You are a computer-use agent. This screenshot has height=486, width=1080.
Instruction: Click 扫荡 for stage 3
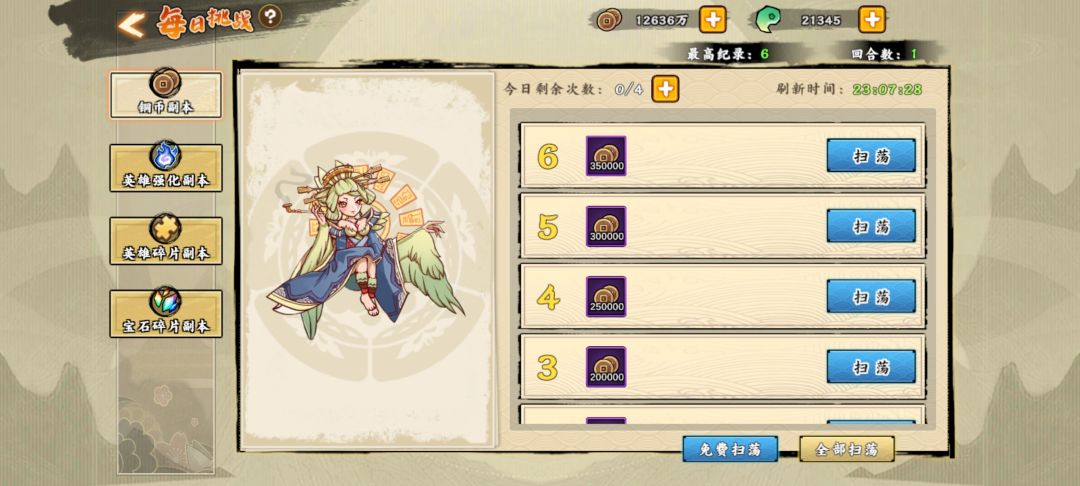click(x=871, y=366)
